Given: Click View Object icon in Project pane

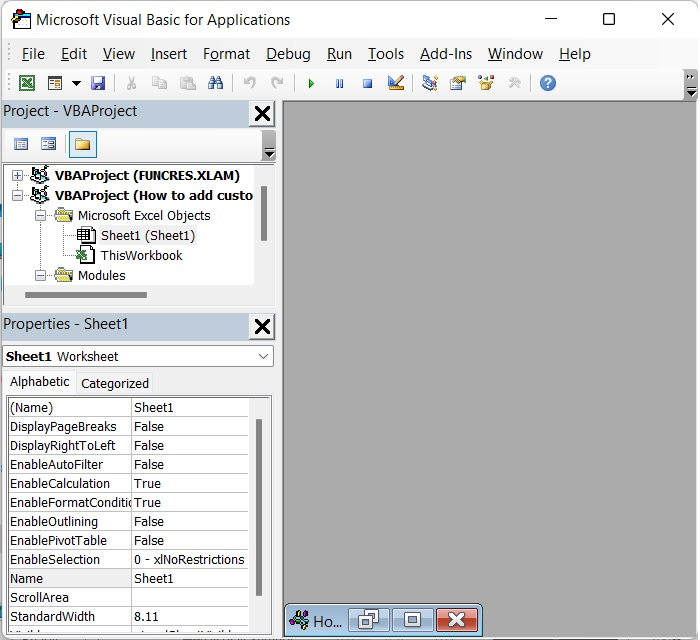Looking at the screenshot, I should pos(48,144).
